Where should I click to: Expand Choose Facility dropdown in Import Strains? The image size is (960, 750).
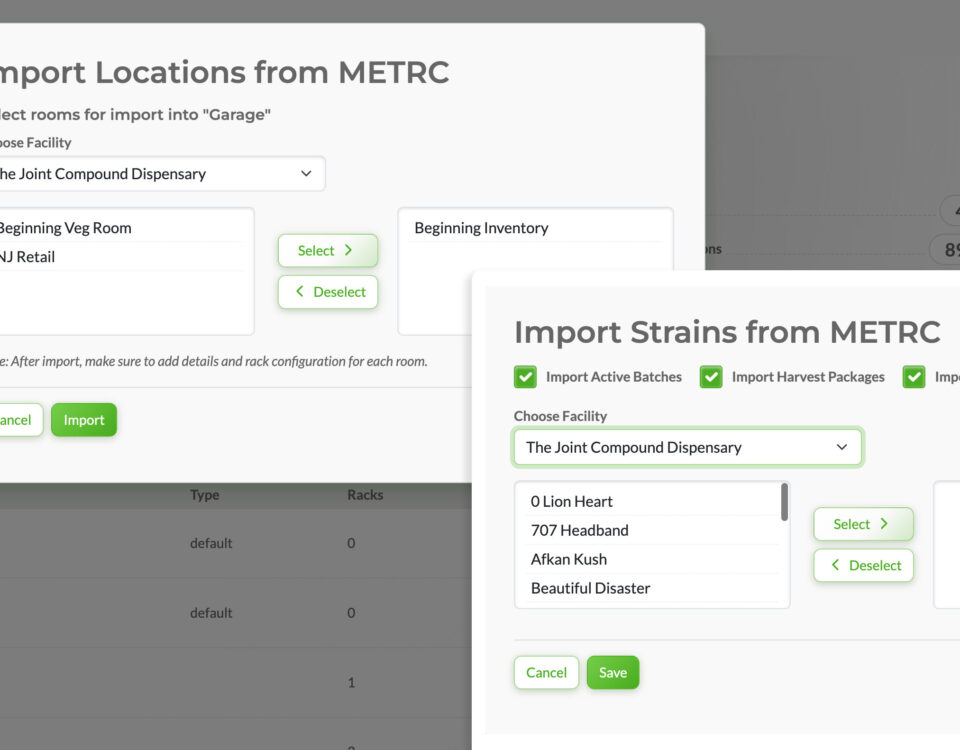pyautogui.click(x=687, y=447)
